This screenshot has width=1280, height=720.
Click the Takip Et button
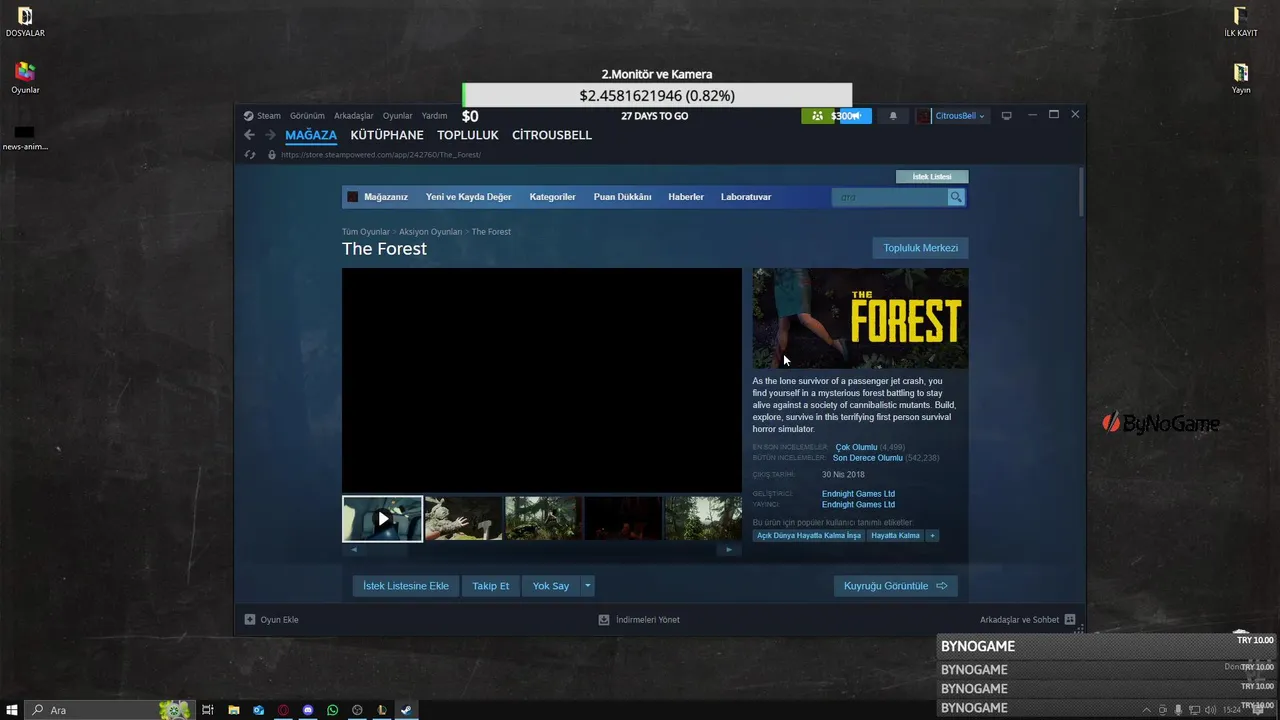pos(490,586)
